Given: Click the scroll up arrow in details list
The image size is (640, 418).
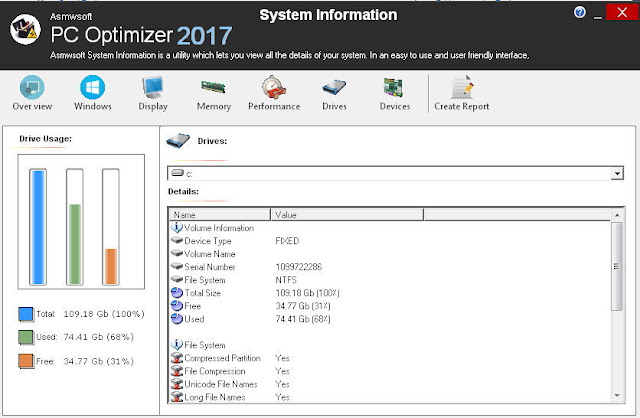Looking at the screenshot, I should 617,215.
